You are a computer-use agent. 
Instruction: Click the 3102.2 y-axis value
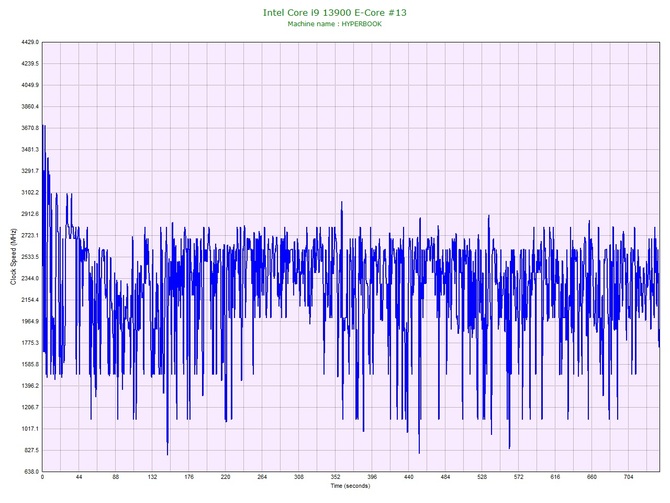pos(30,192)
